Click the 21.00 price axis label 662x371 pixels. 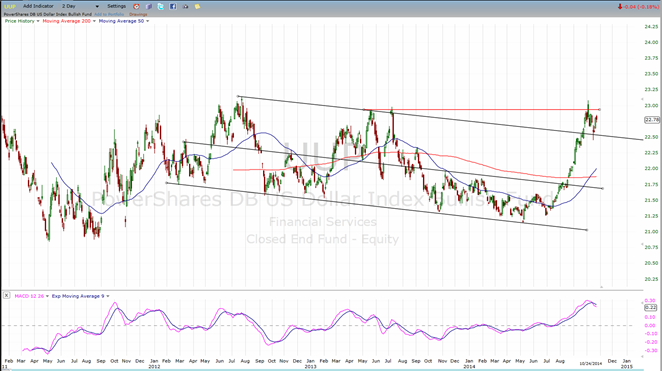click(x=651, y=232)
